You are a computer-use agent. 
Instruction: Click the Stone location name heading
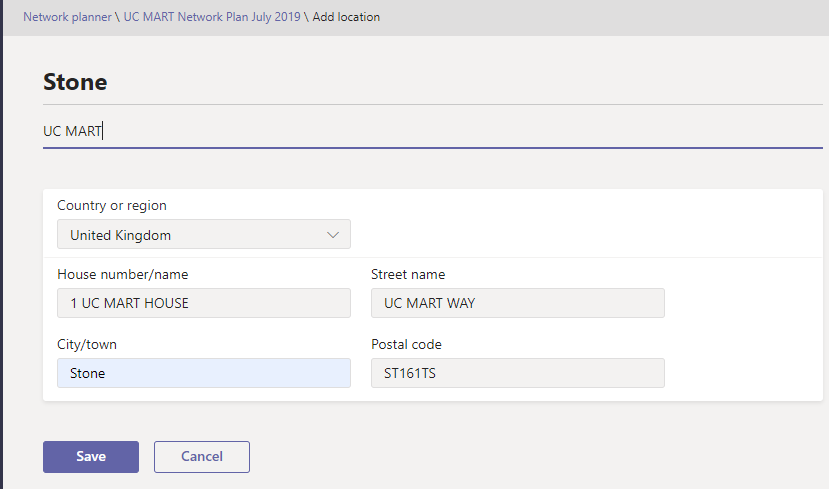[x=75, y=82]
